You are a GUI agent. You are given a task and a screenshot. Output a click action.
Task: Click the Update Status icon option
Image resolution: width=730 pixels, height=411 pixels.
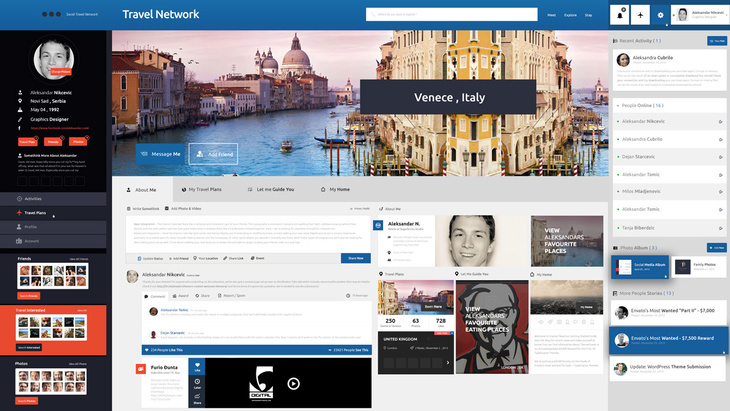150,258
